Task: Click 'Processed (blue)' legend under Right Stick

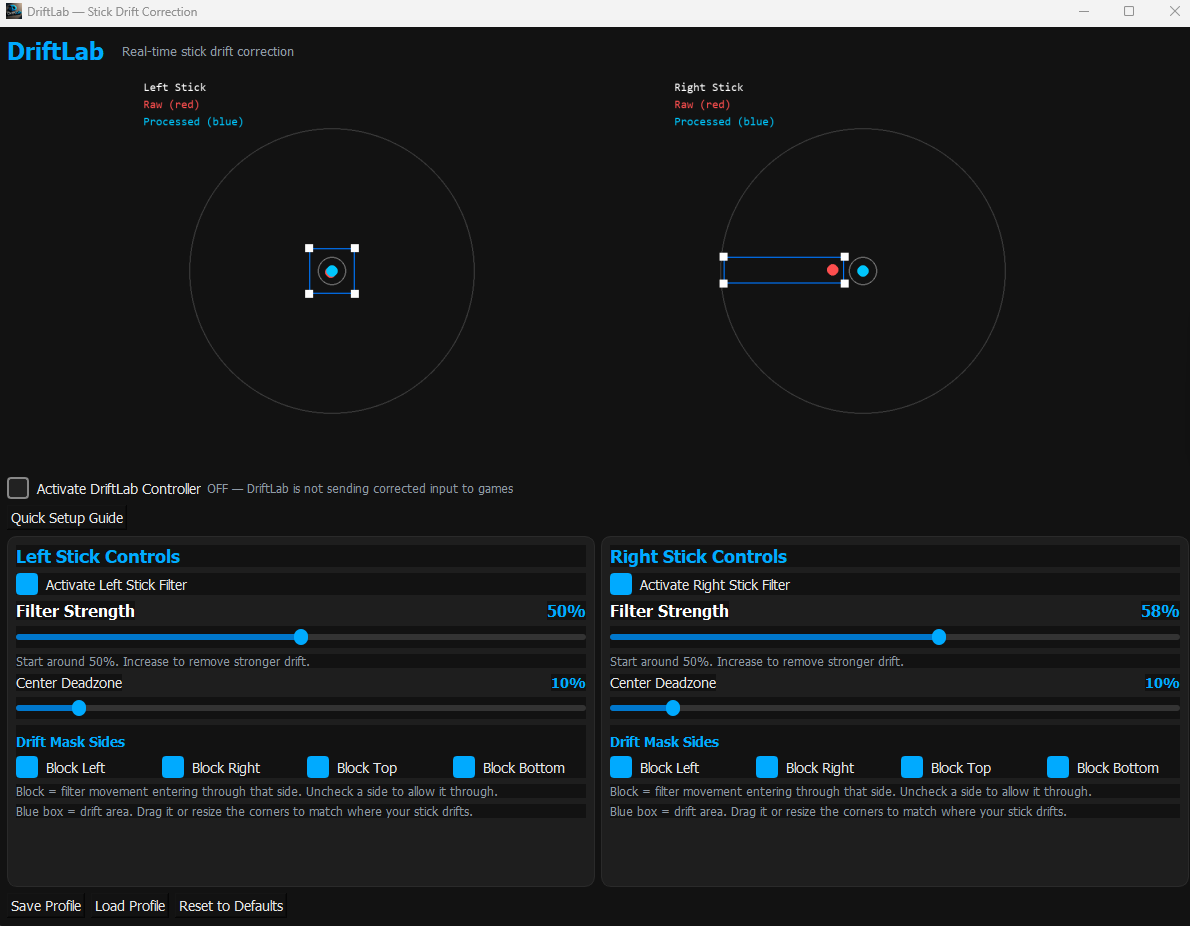Action: 724,121
